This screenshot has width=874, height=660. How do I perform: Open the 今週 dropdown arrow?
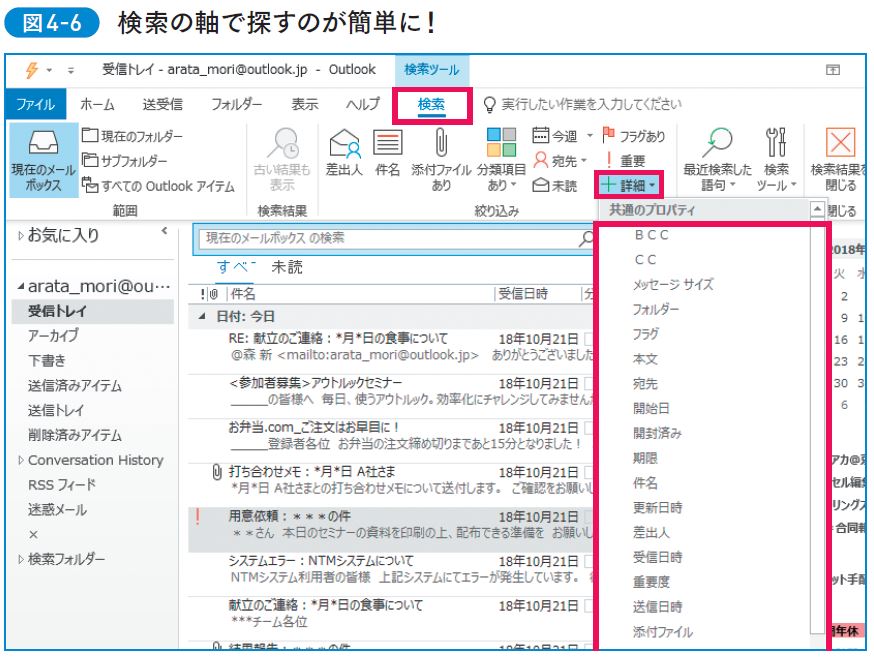(x=590, y=135)
